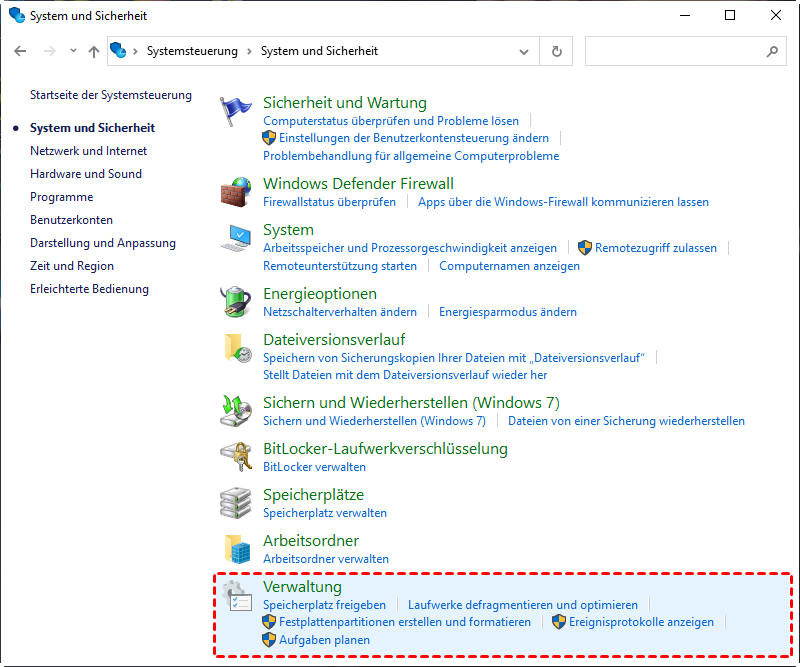Click Remoteunterstützung starten
Screen dimensions: 800x667
340,266
